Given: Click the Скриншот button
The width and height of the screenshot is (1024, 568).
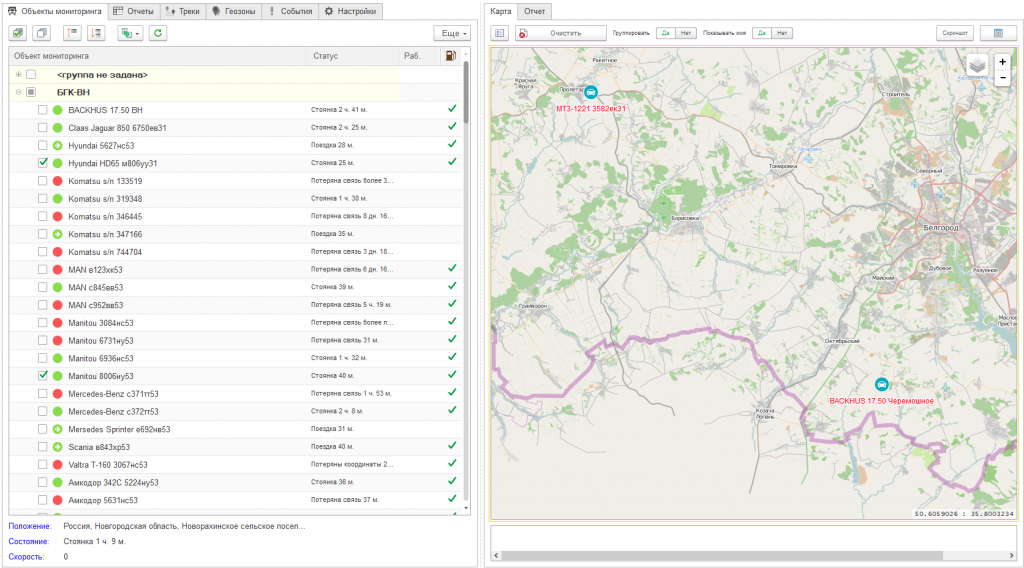Looking at the screenshot, I should (x=954, y=33).
